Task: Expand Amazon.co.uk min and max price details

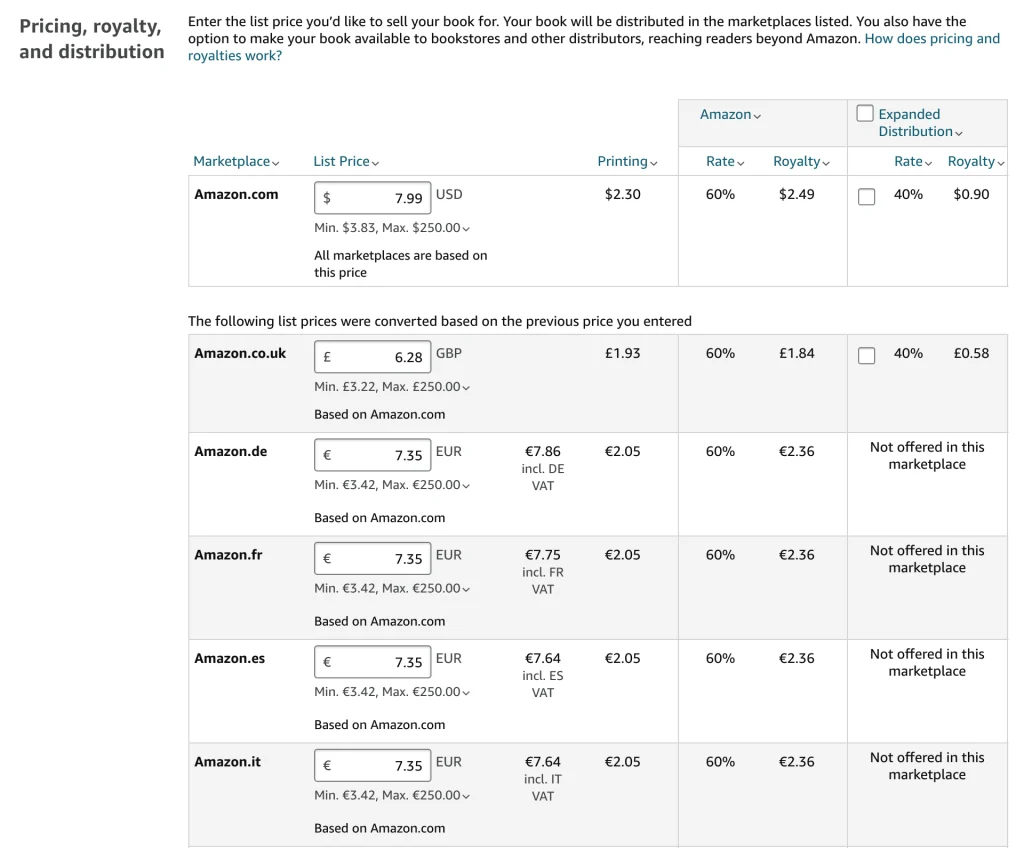Action: pos(392,386)
